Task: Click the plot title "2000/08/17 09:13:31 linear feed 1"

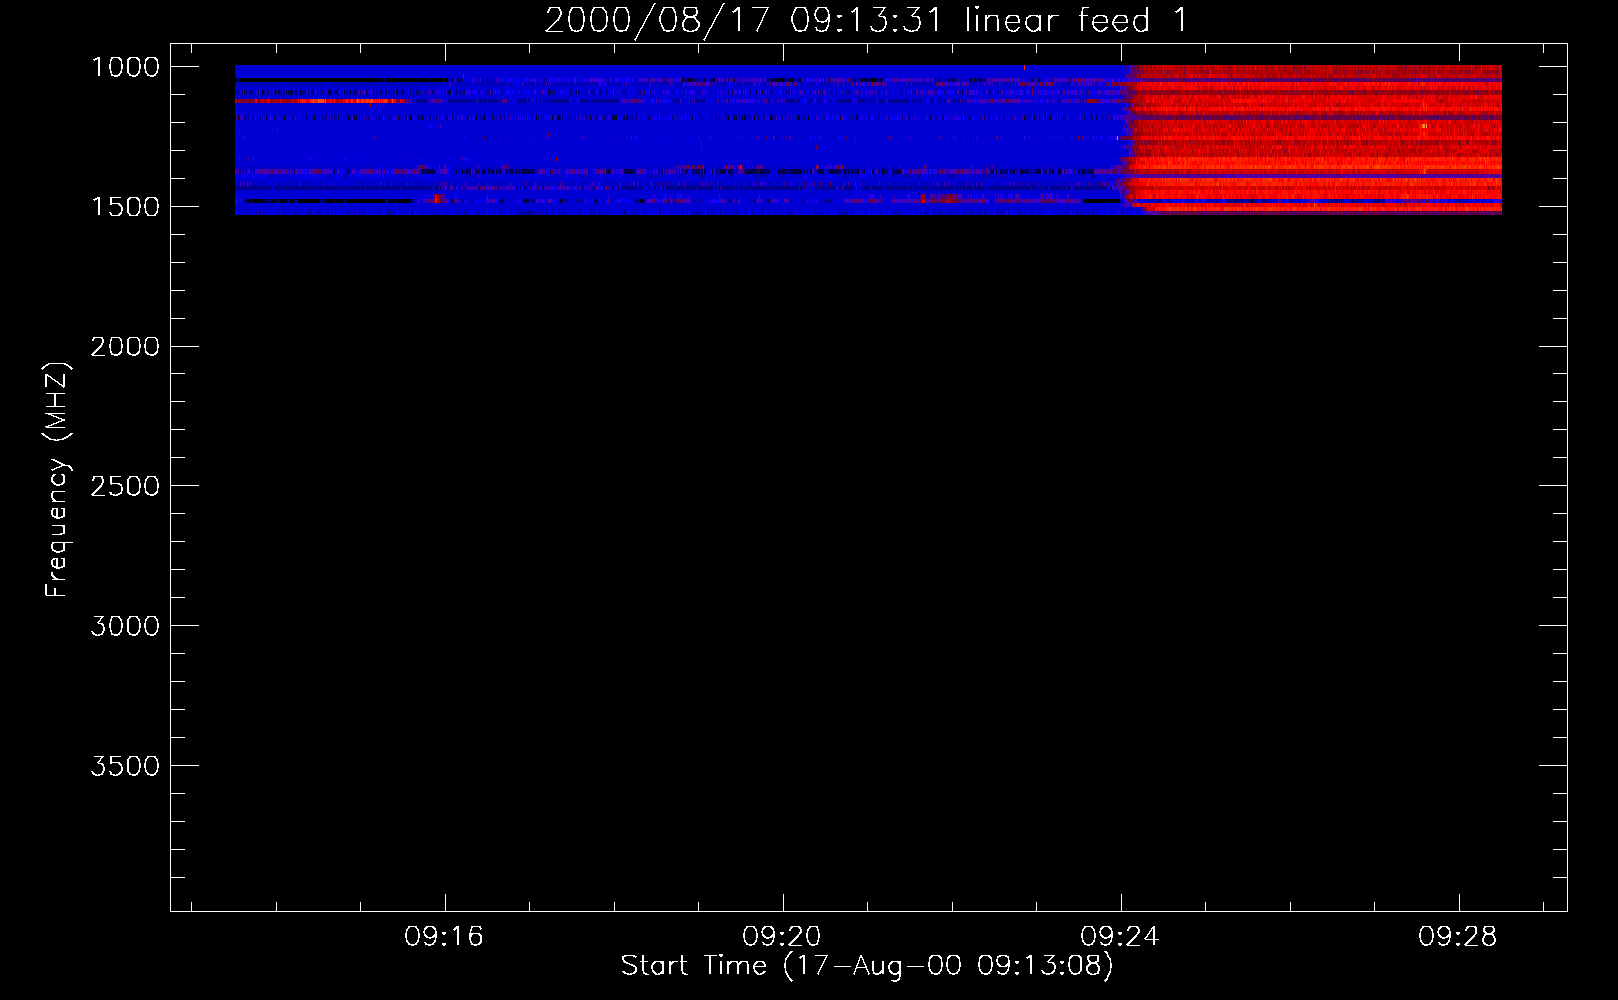Action: click(866, 20)
